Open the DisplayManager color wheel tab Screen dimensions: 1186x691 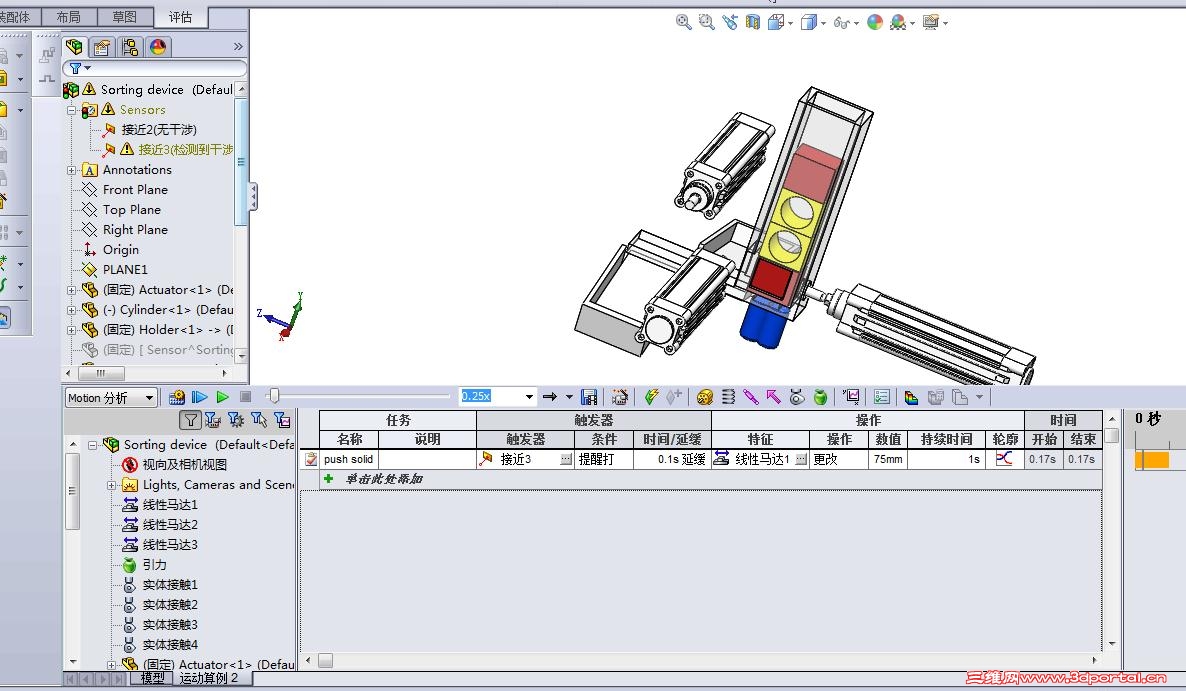pos(158,47)
